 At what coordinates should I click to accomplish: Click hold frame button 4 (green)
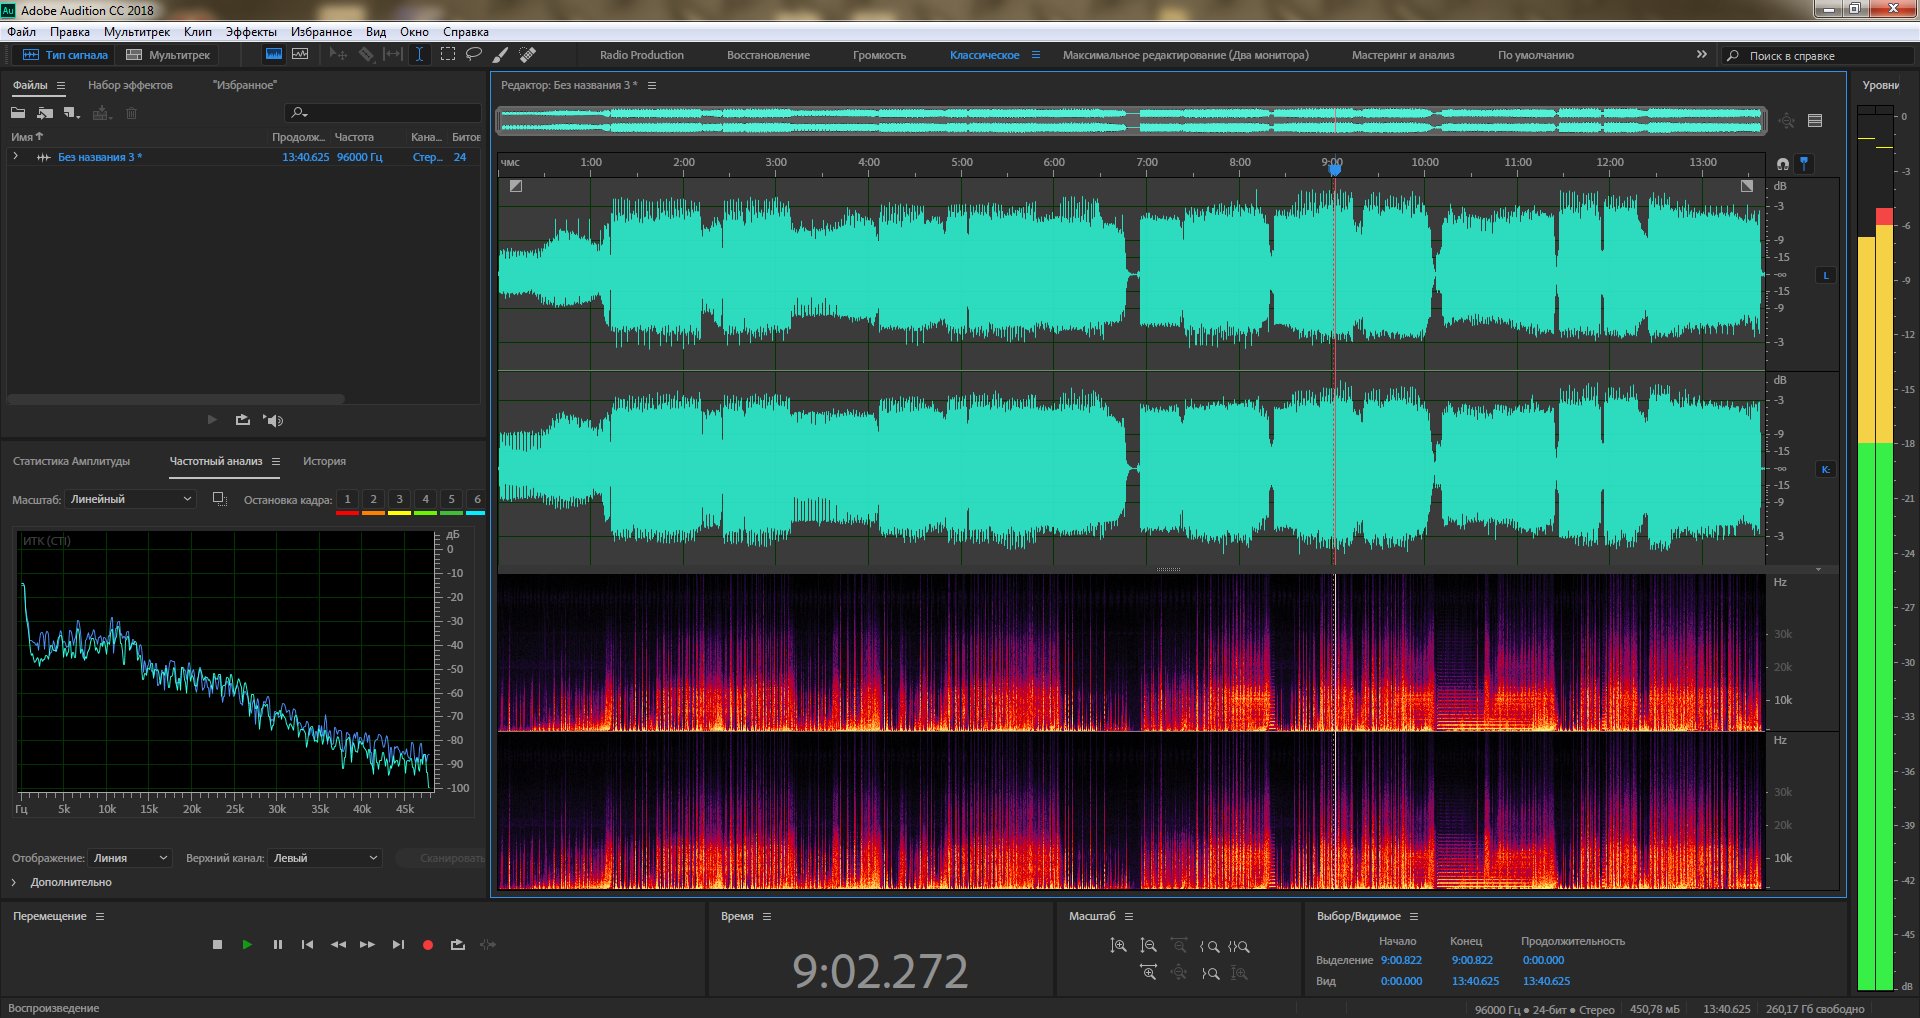point(425,501)
